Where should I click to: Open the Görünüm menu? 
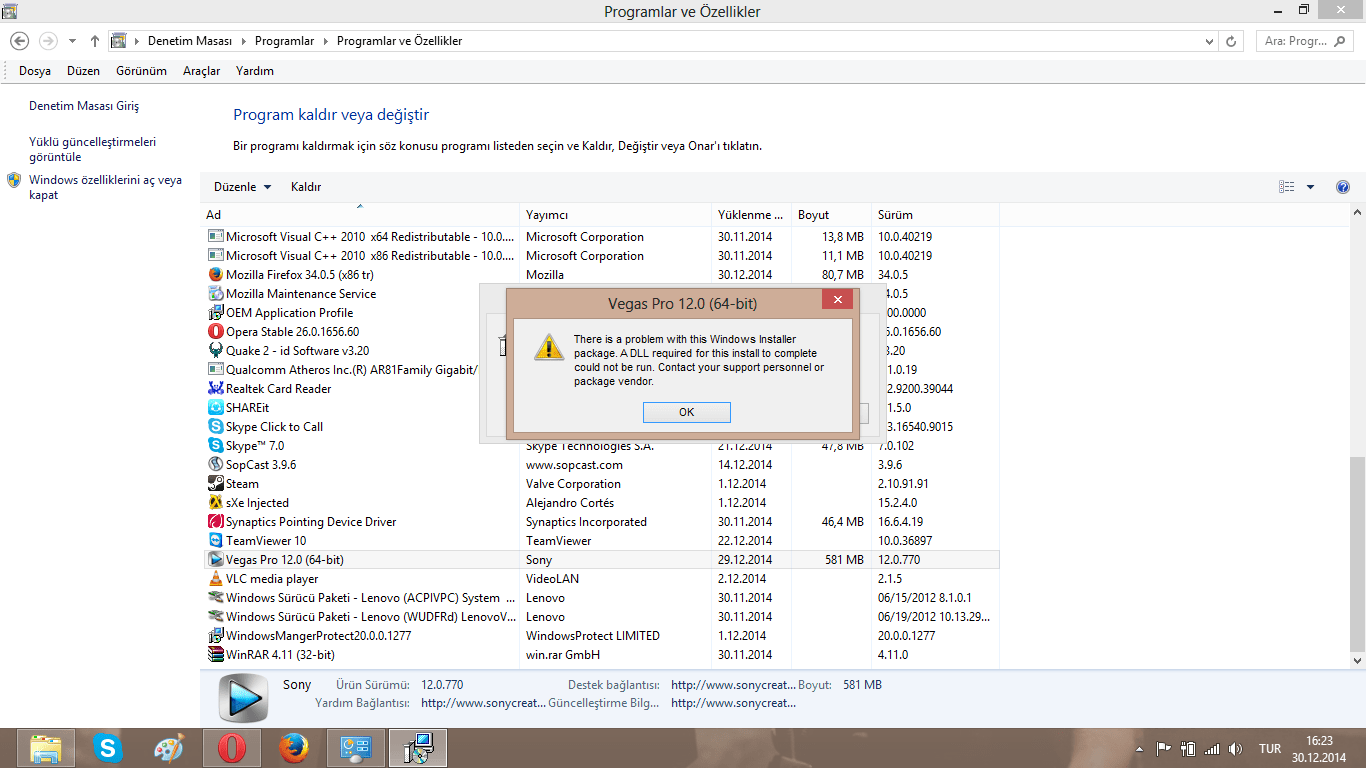coord(141,71)
